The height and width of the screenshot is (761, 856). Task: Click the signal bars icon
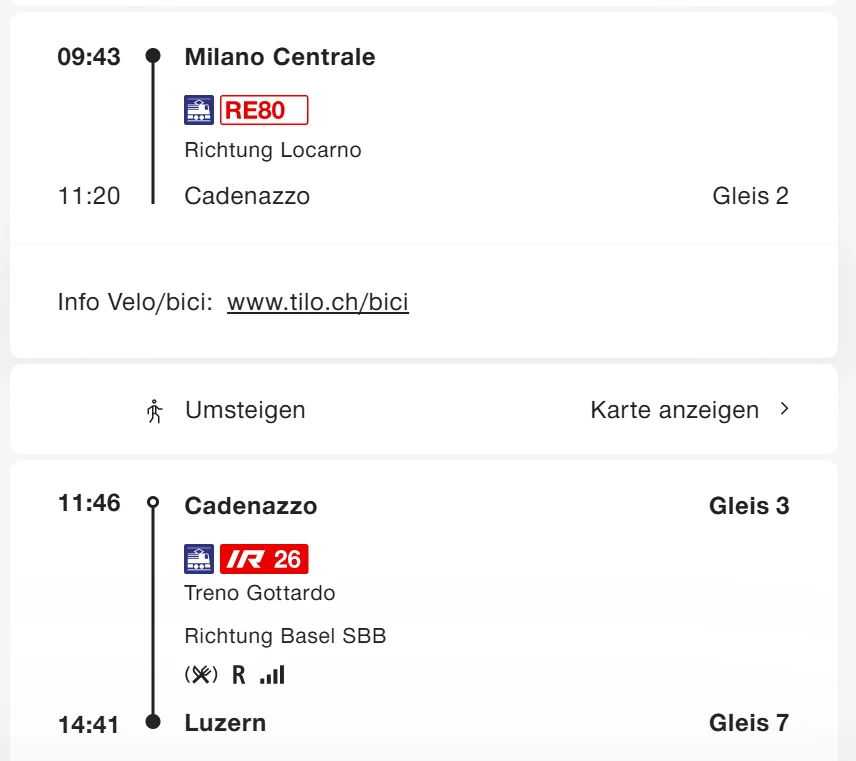click(x=272, y=675)
